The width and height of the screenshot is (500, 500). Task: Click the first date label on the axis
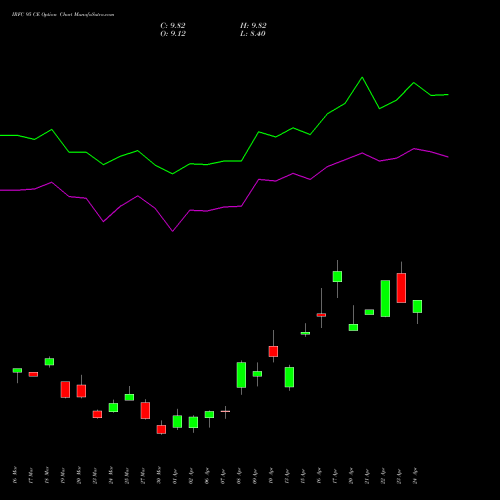(x=14, y=475)
